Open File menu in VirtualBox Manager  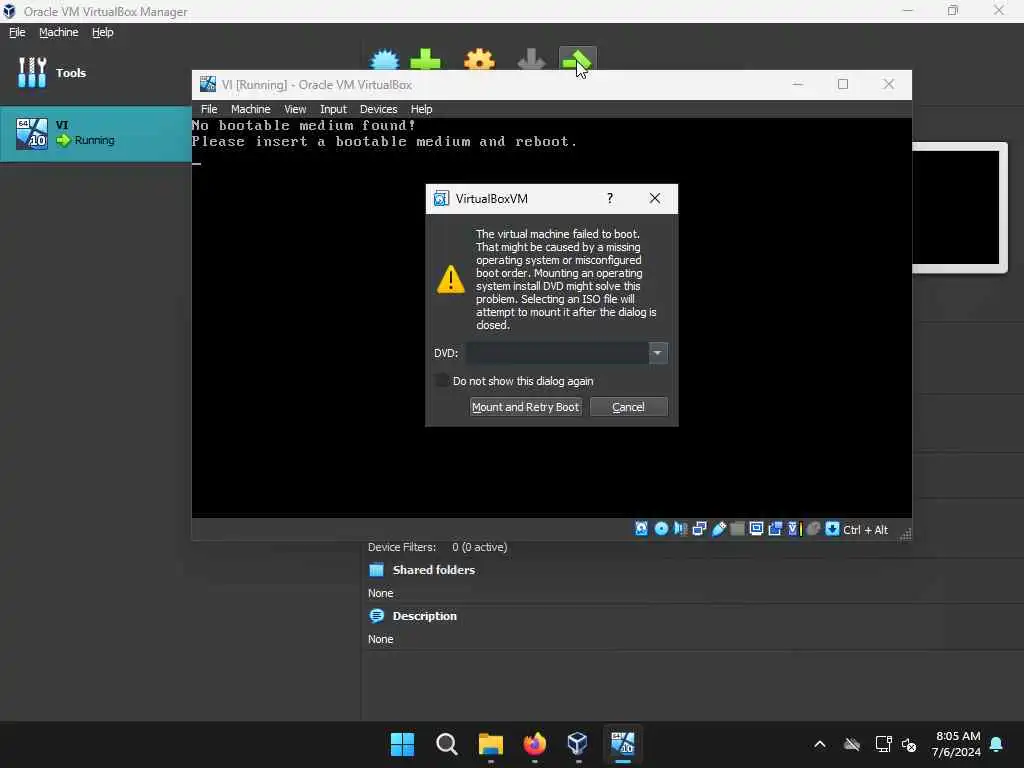pyautogui.click(x=17, y=32)
